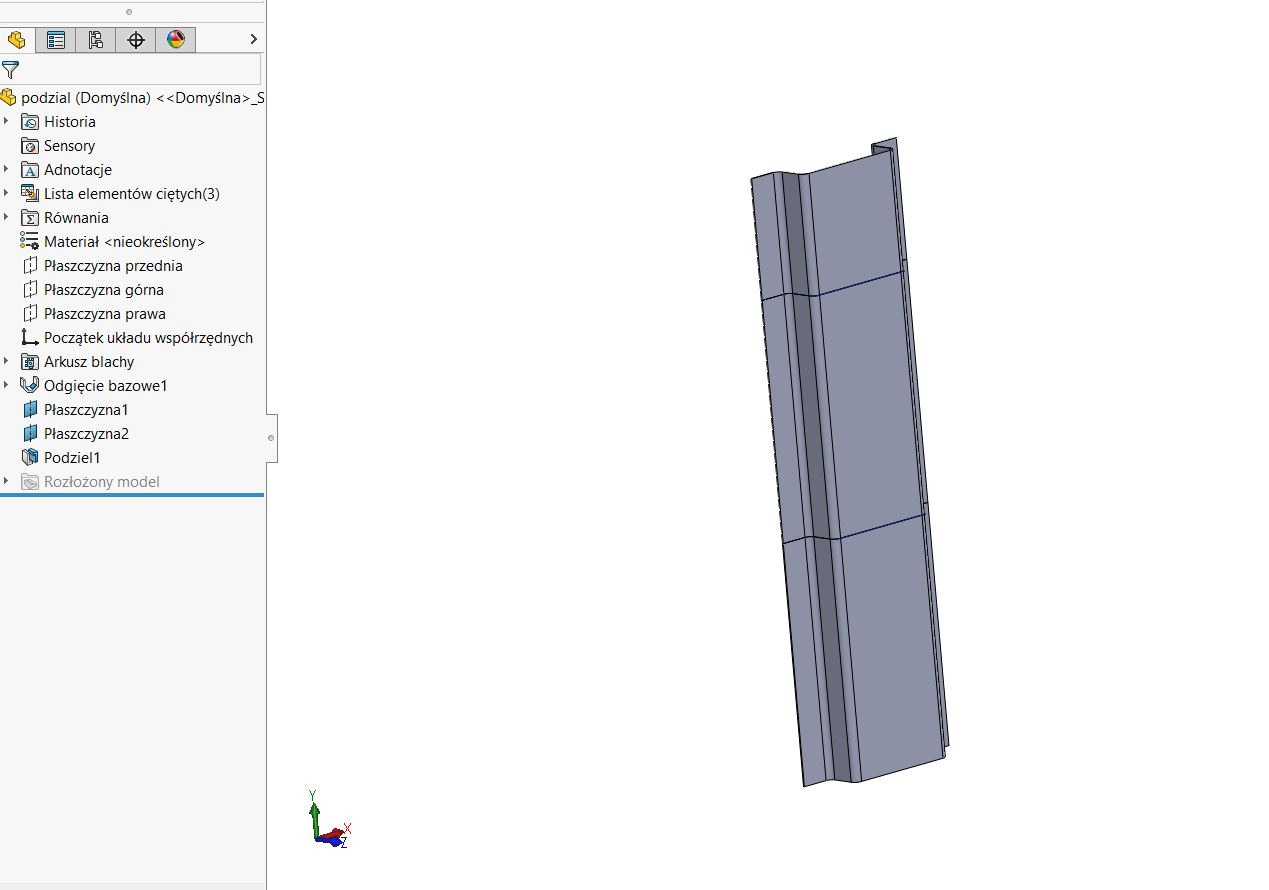Expand Lista elementów ciętych(3)
Image resolution: width=1269 pixels, height=890 pixels.
click(6, 193)
